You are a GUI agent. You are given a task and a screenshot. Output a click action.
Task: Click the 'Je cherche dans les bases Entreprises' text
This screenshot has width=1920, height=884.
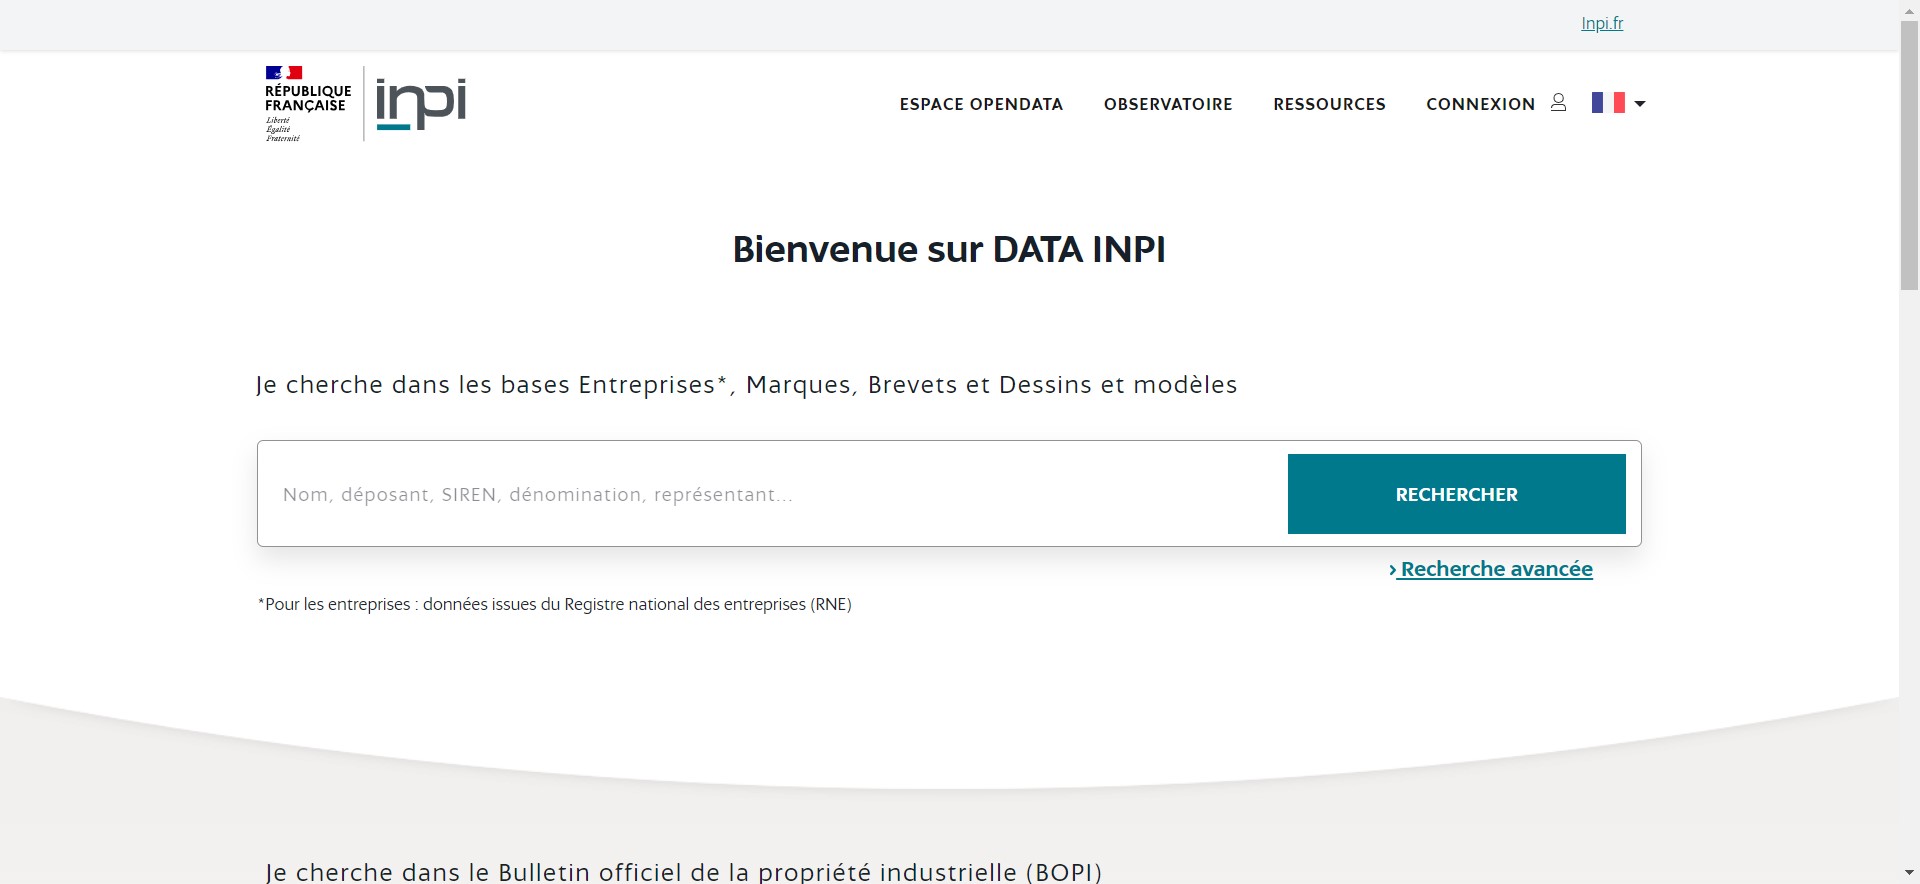click(747, 385)
